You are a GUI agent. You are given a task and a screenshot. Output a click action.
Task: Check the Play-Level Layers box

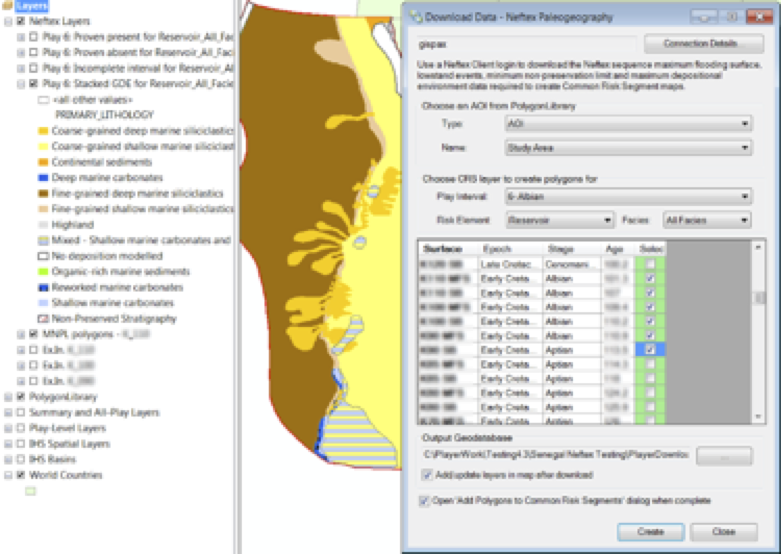pos(20,428)
